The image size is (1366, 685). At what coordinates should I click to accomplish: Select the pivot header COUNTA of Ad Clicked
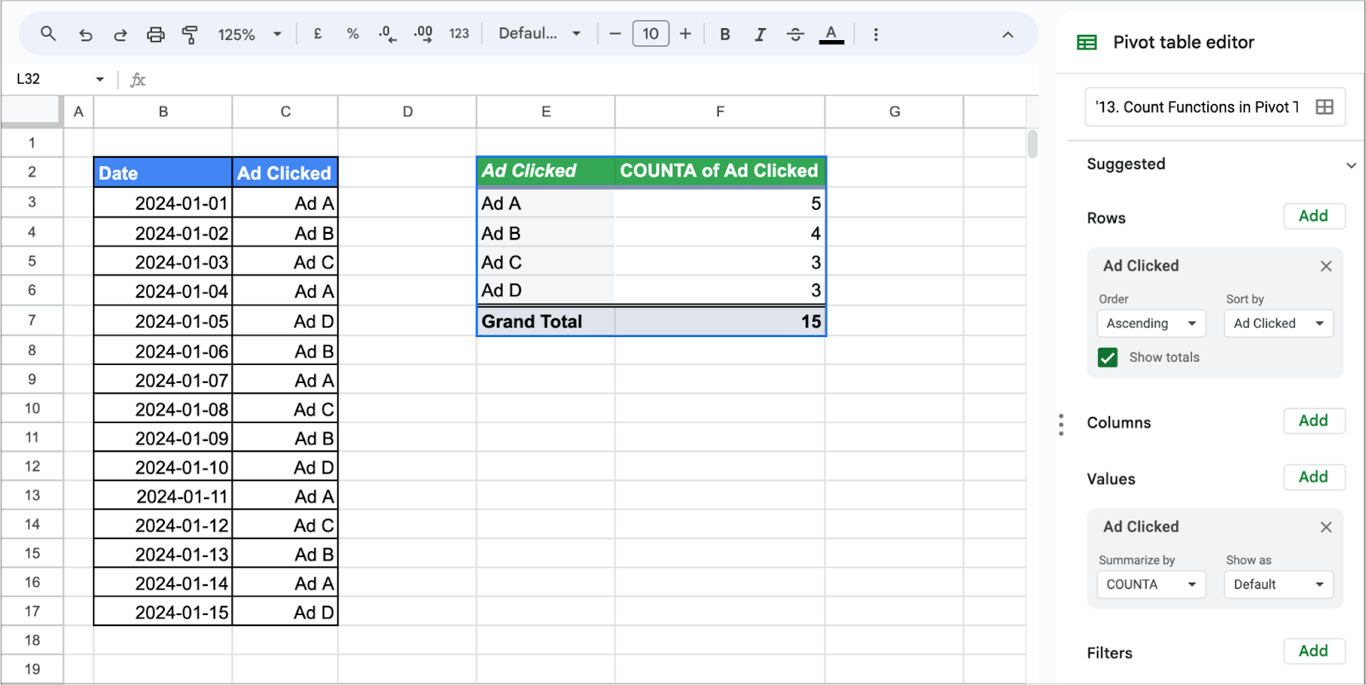click(x=720, y=171)
